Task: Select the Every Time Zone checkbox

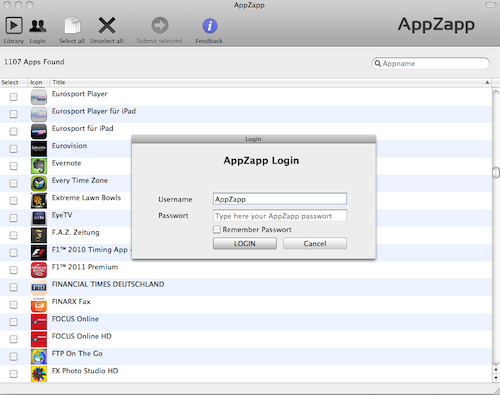Action: coord(13,183)
